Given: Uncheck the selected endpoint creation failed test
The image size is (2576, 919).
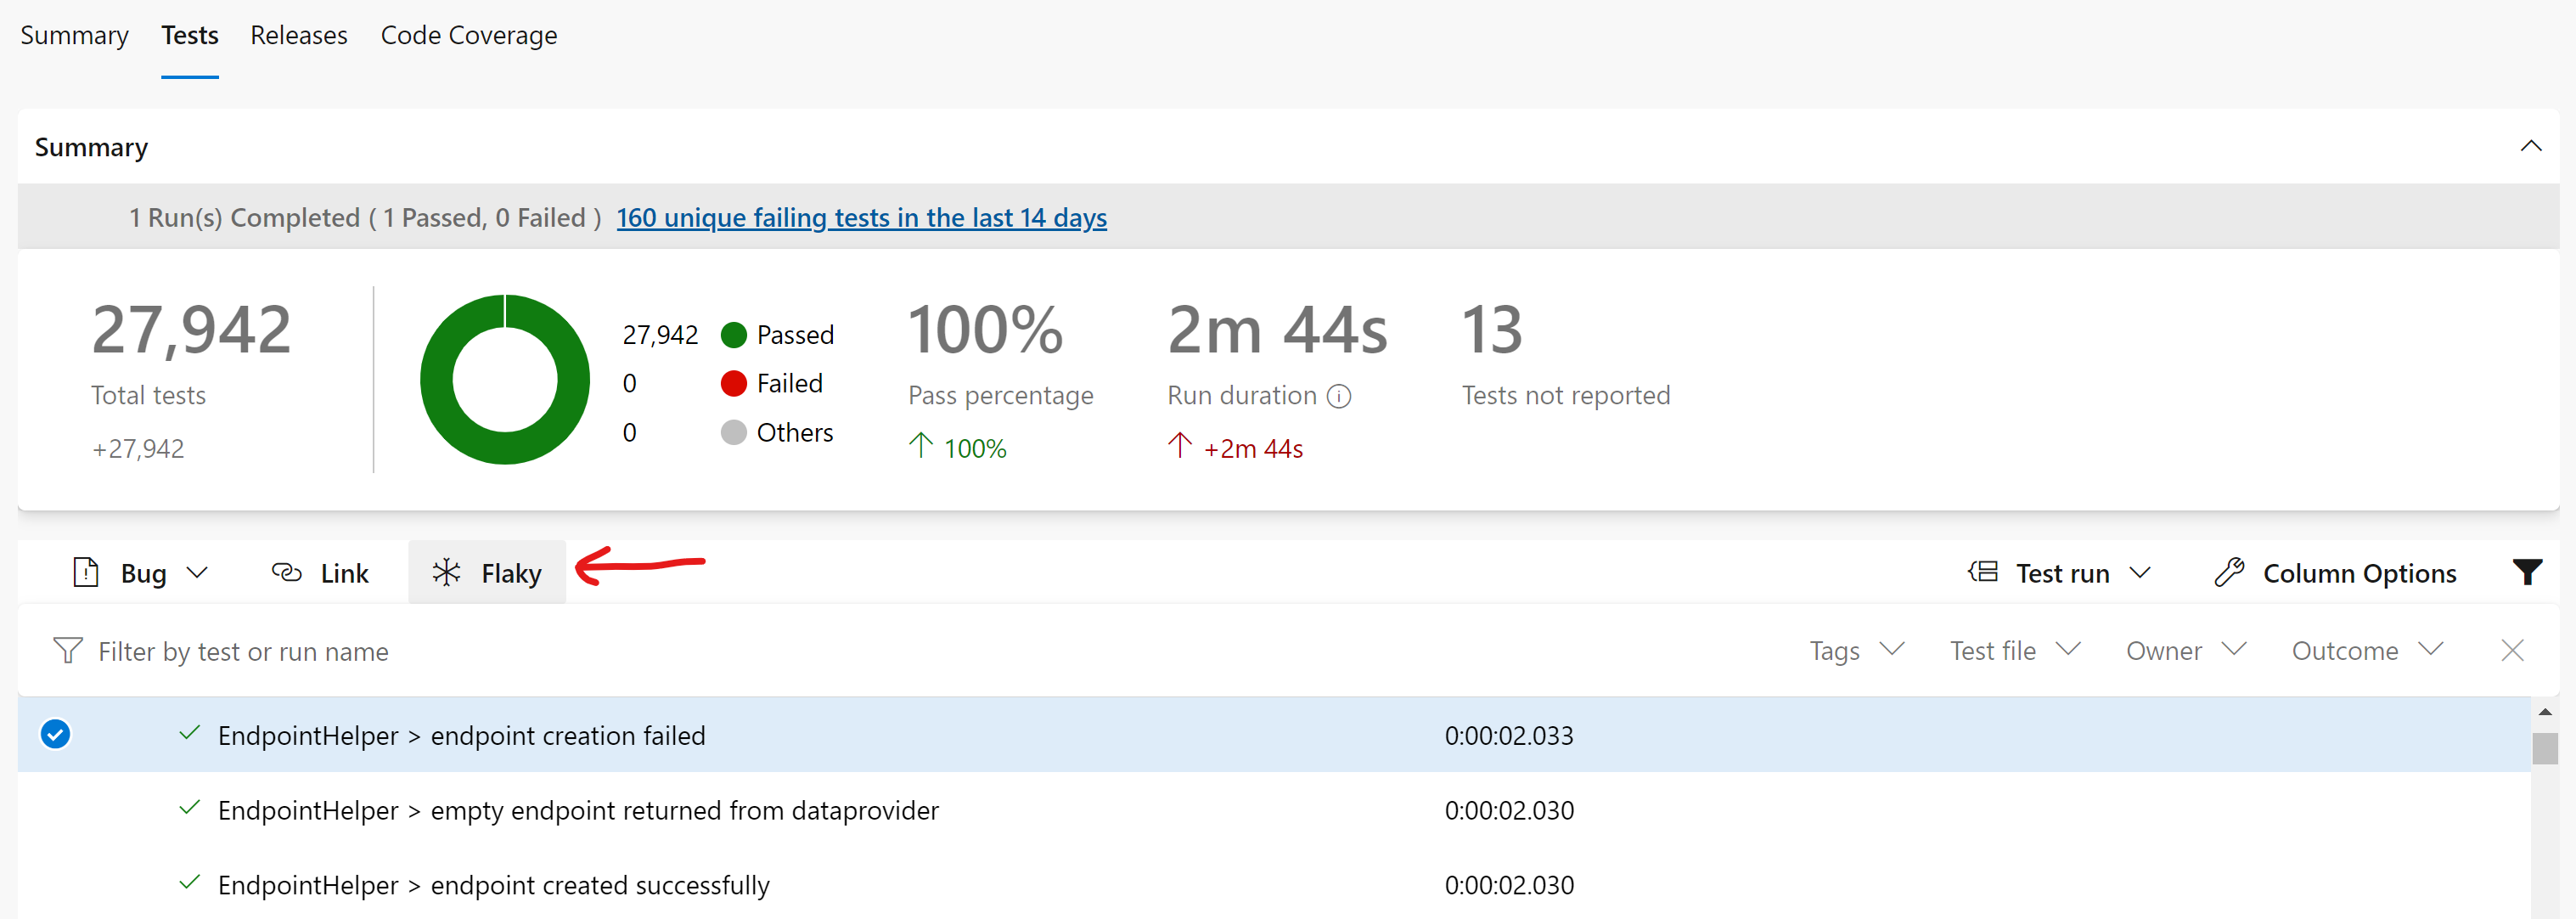Looking at the screenshot, I should click(56, 734).
